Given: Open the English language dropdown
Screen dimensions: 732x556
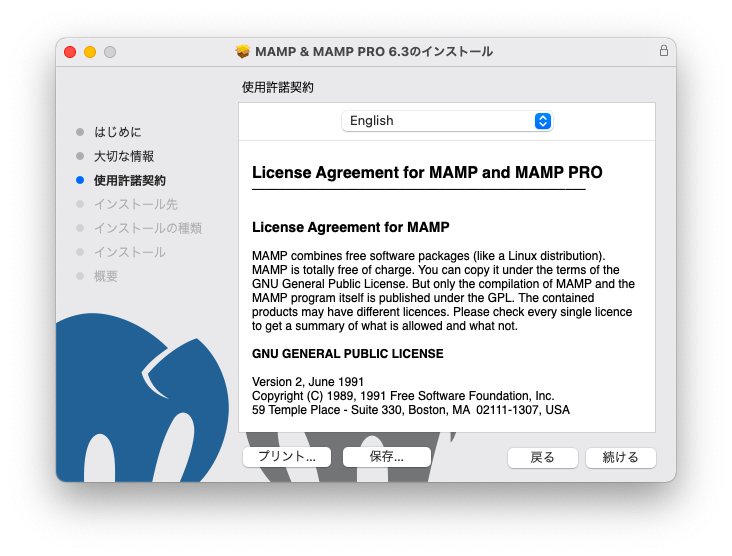Looking at the screenshot, I should 447,121.
